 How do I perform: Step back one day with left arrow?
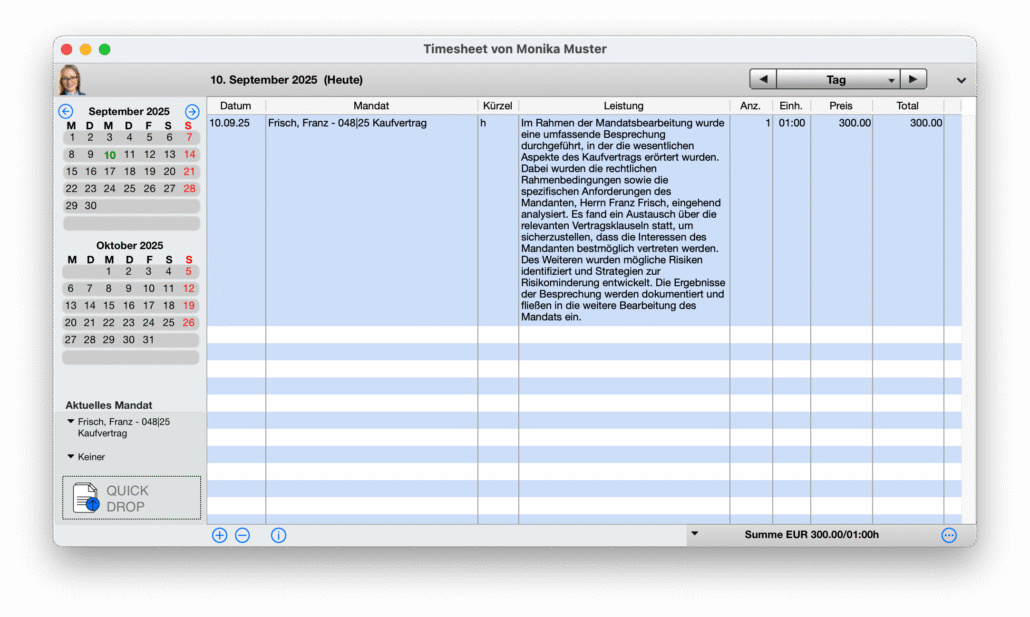(763, 80)
